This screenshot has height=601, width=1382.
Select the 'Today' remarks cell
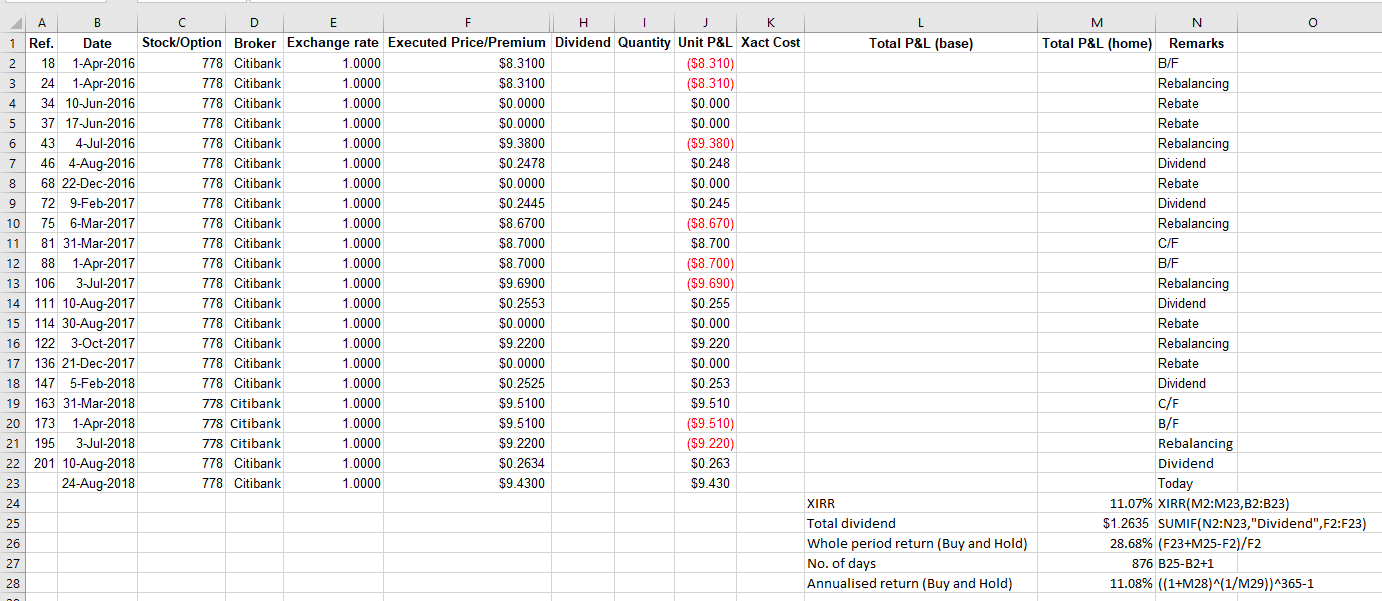tap(1197, 483)
